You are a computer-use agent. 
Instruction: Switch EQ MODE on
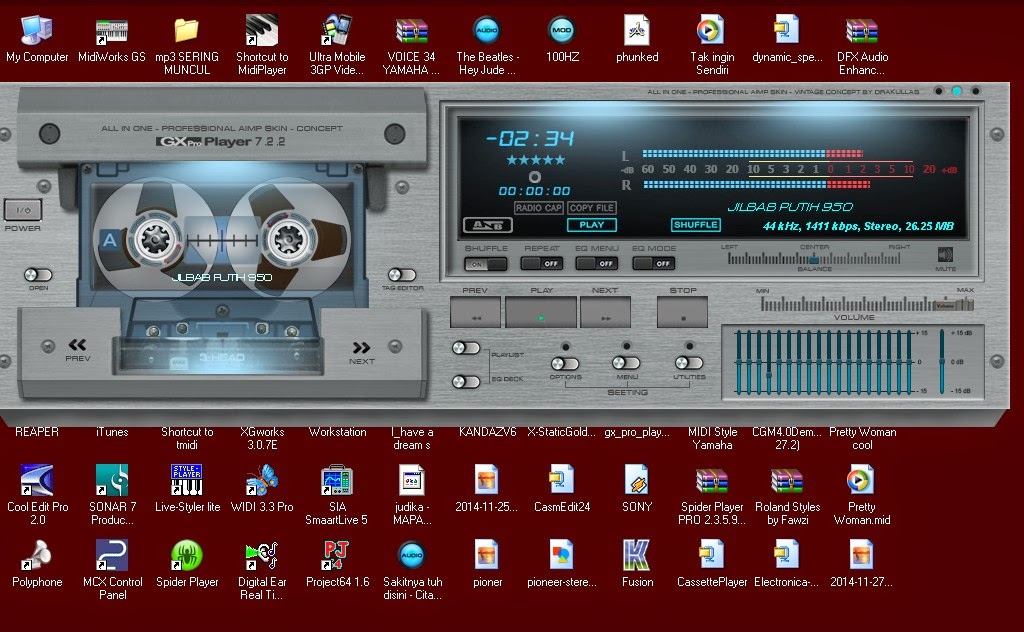(x=654, y=264)
